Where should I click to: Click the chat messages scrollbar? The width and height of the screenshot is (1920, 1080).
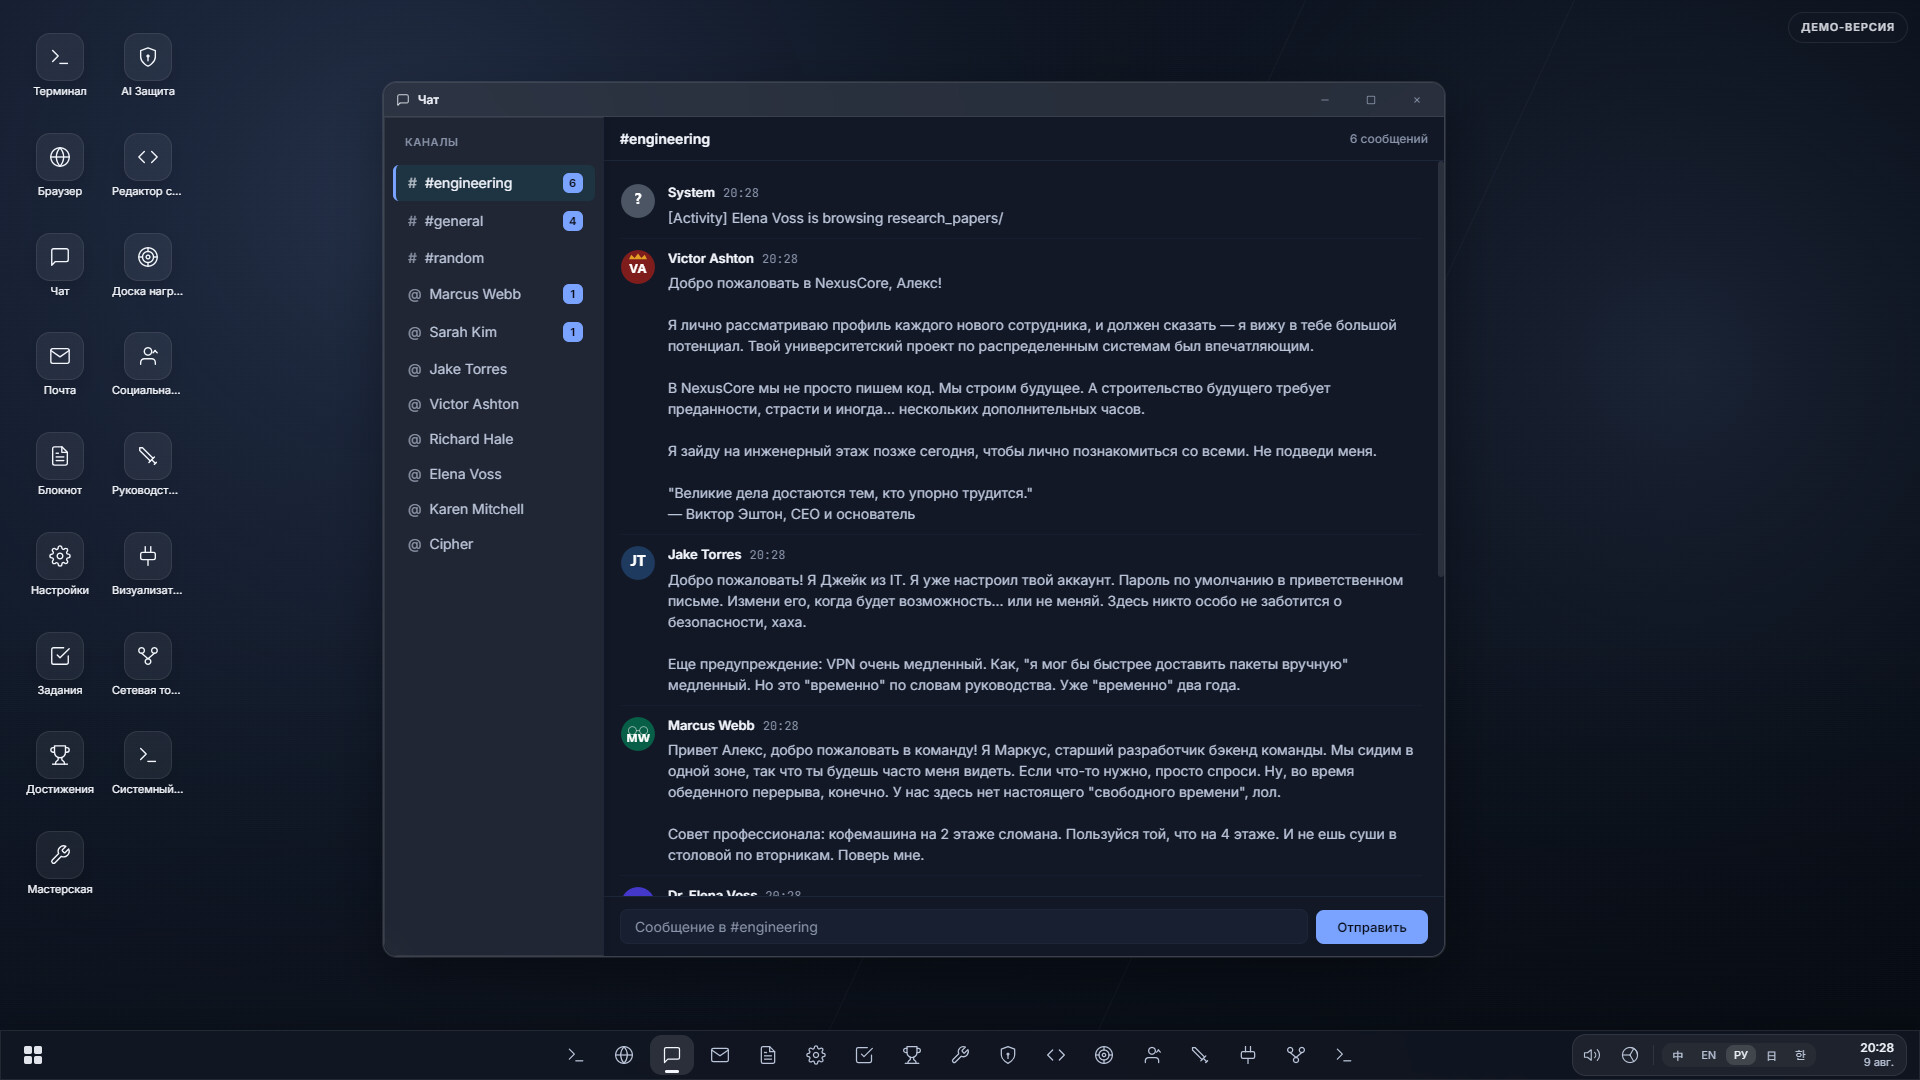(x=1440, y=370)
